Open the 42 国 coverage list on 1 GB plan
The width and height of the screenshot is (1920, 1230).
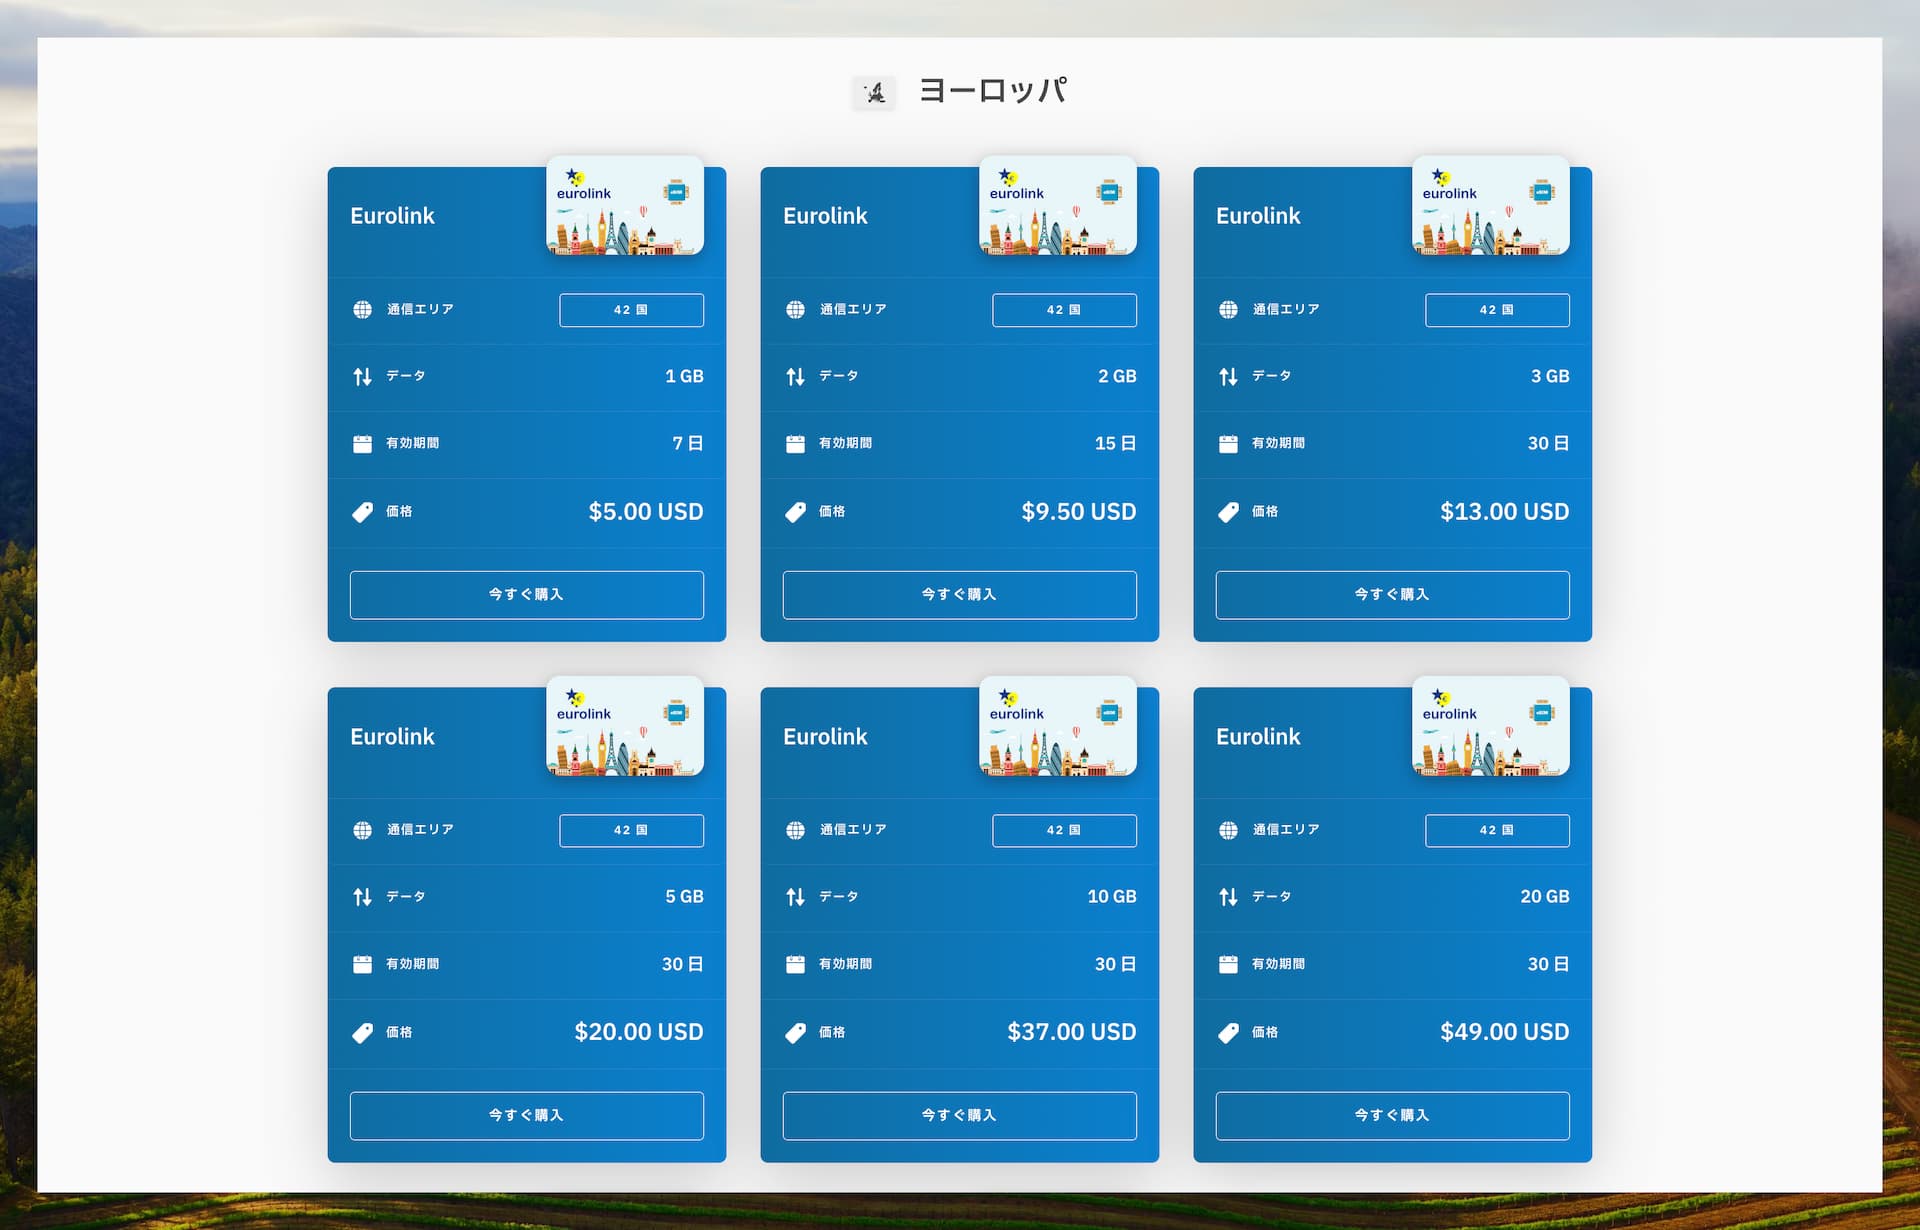pos(631,310)
